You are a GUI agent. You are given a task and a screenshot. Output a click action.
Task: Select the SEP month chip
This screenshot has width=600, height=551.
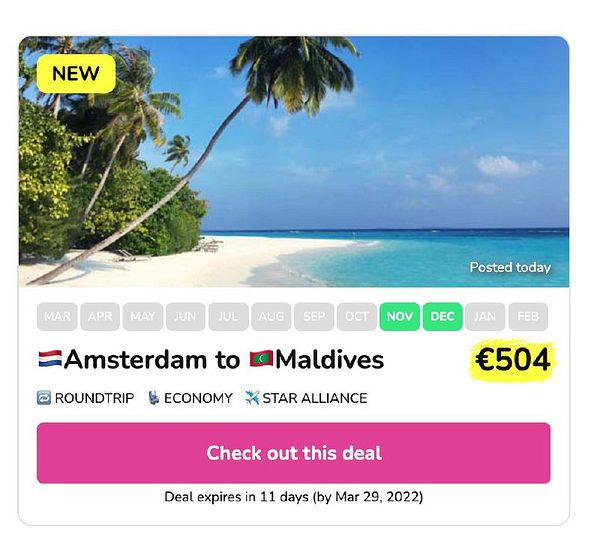314,317
